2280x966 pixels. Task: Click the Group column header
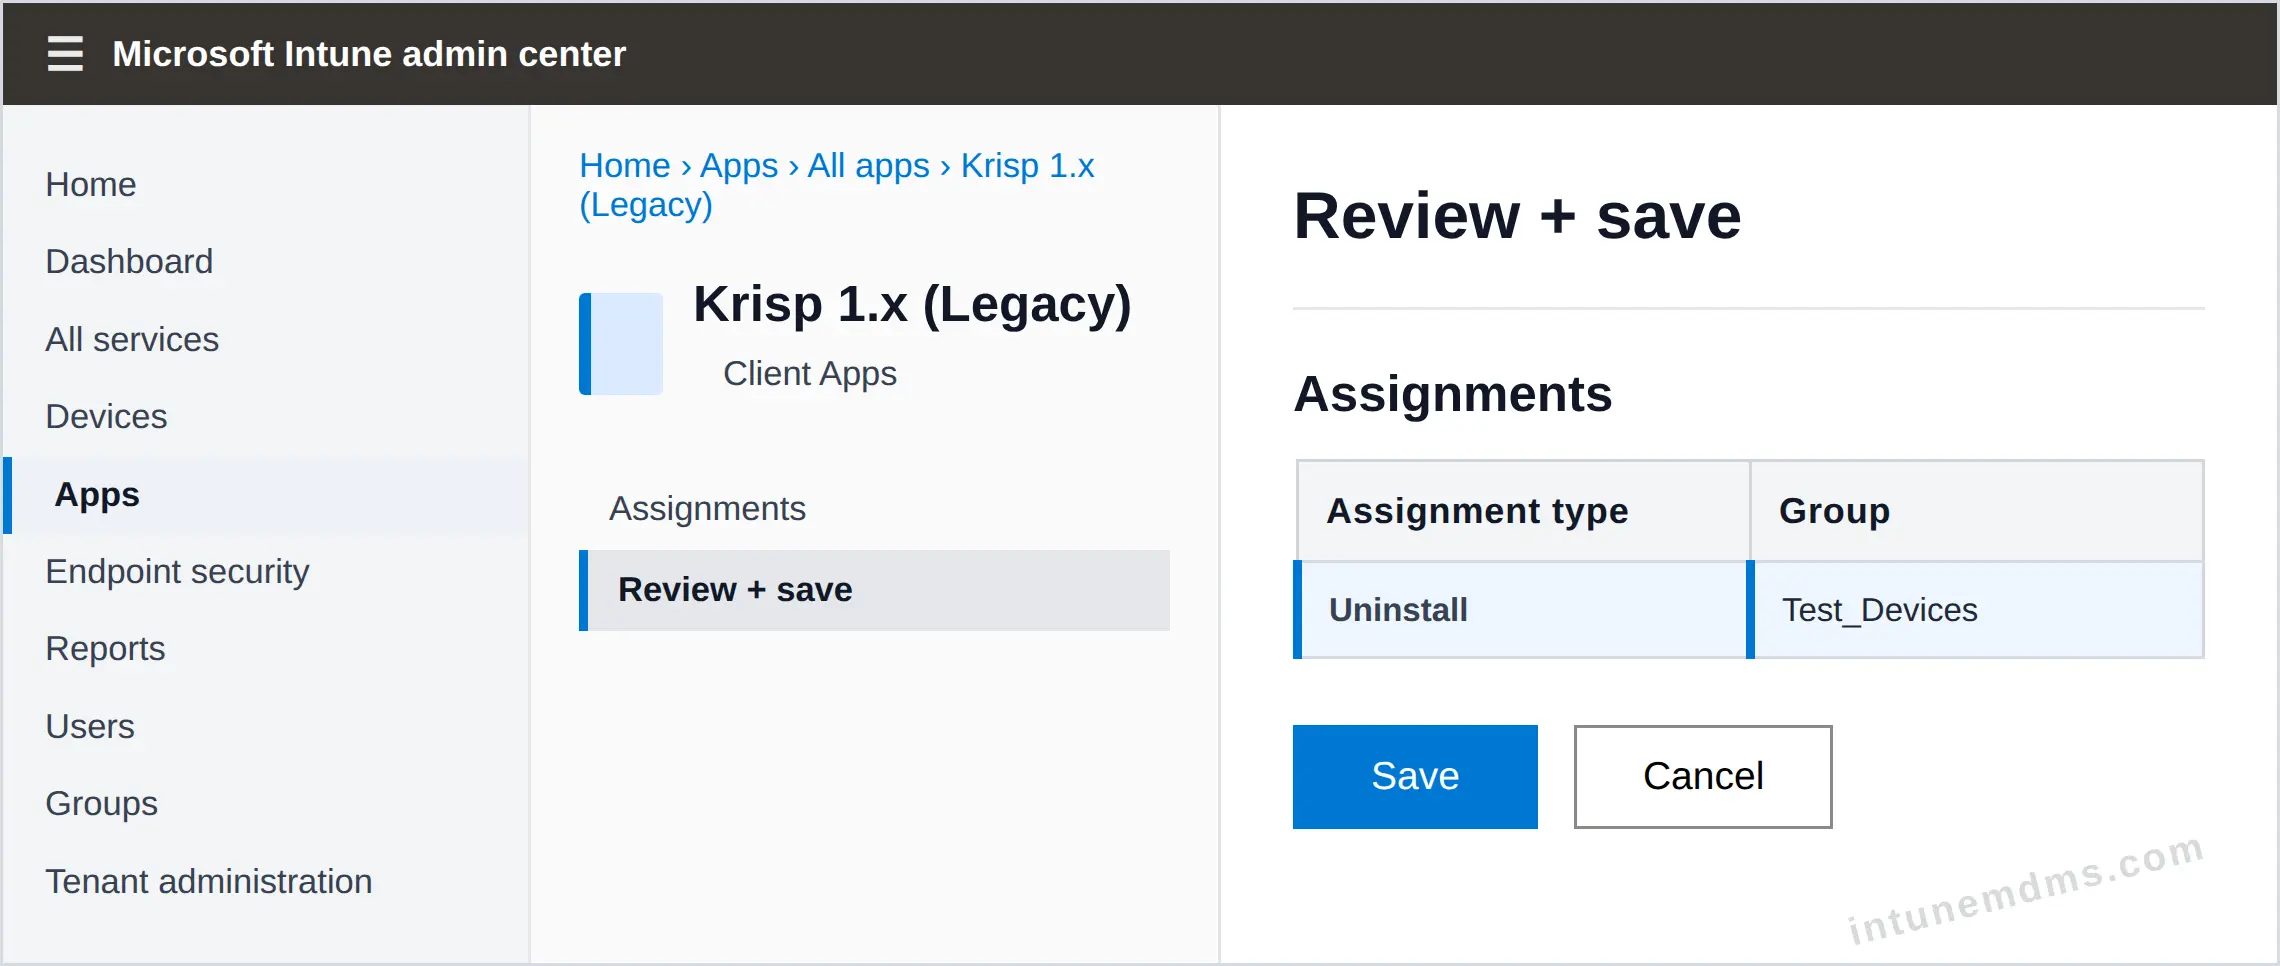pos(1977,511)
